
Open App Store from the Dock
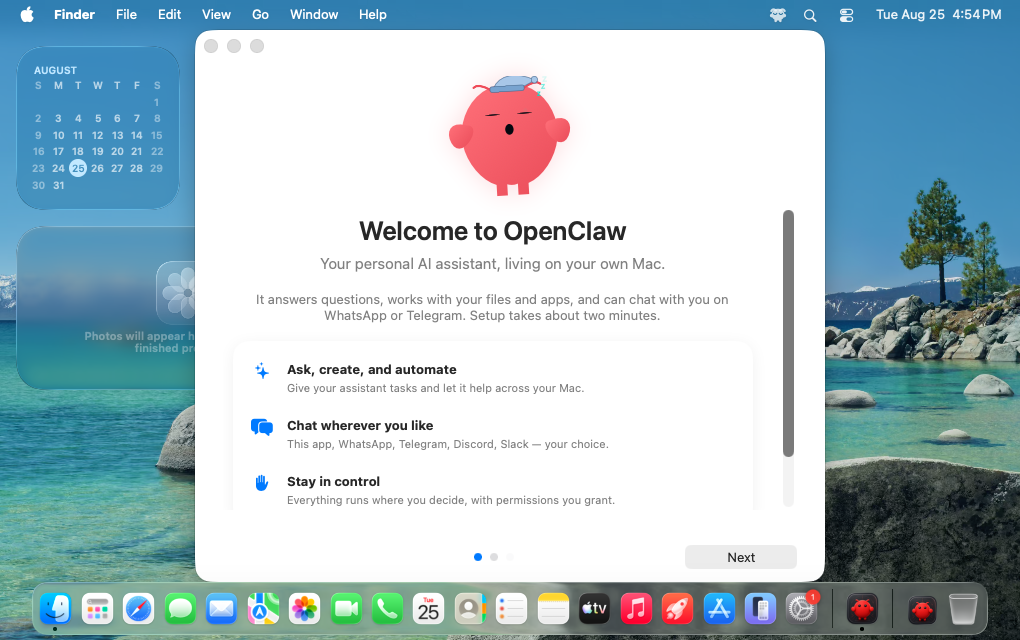[719, 609]
